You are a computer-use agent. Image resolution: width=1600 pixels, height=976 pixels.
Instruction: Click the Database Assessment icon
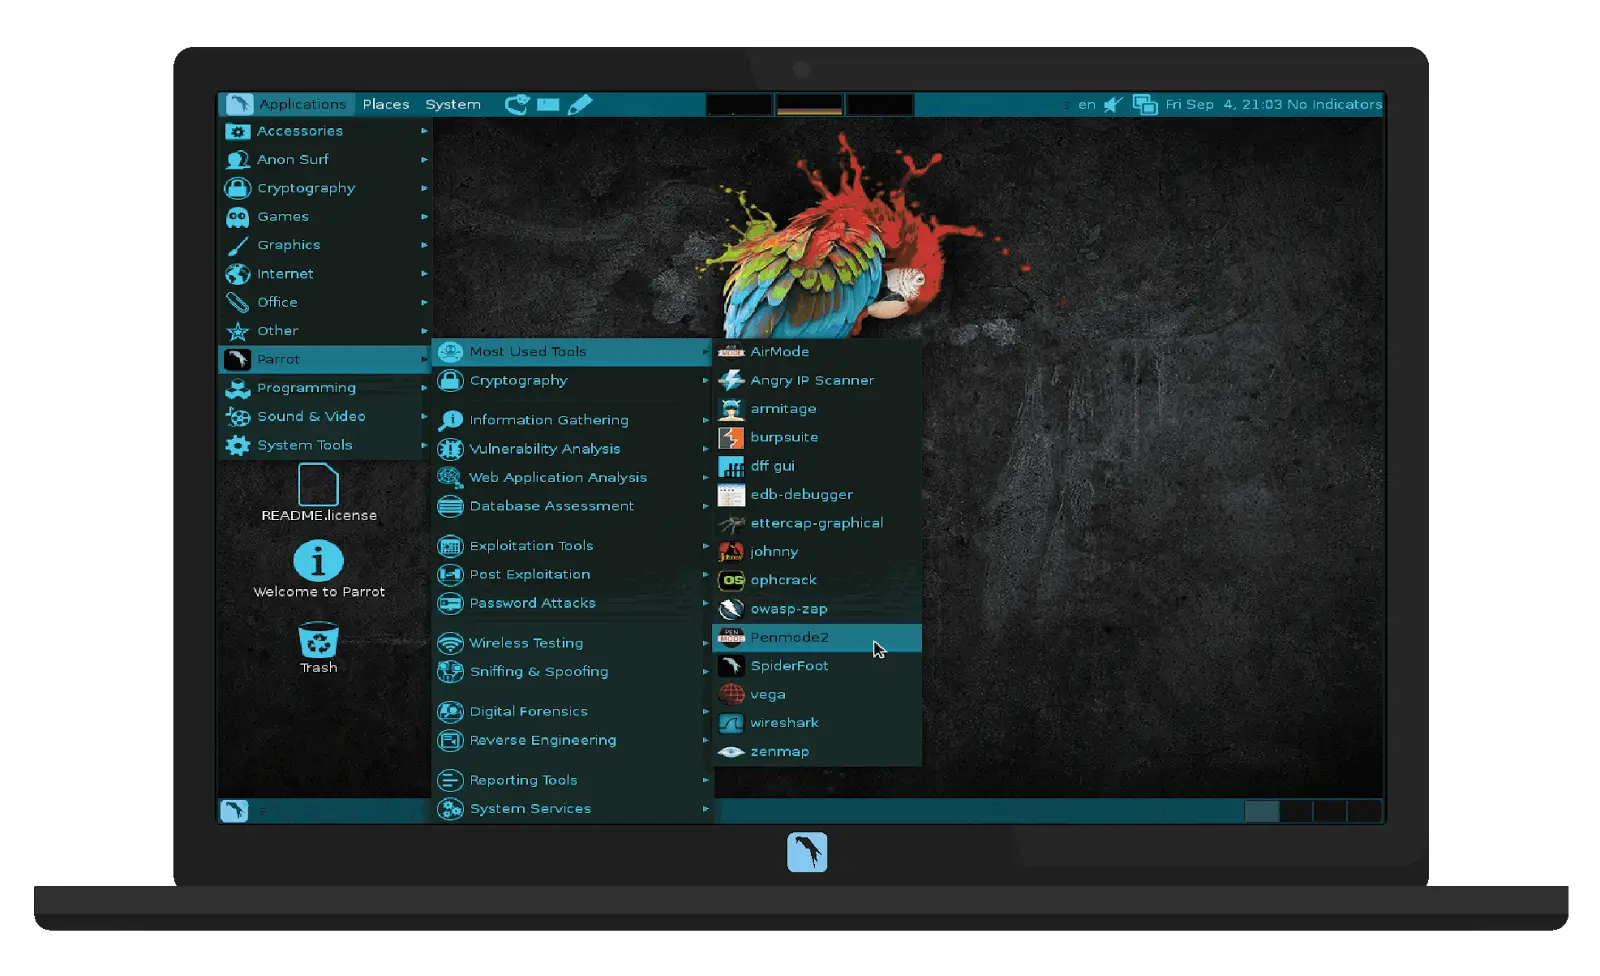pyautogui.click(x=450, y=506)
